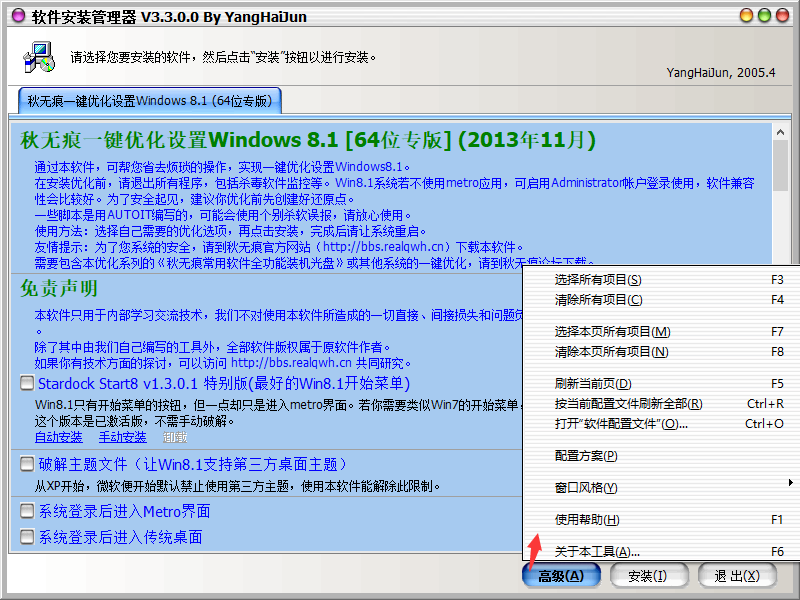Click the 高级(A) button
This screenshot has height=600, width=800.
[561, 576]
